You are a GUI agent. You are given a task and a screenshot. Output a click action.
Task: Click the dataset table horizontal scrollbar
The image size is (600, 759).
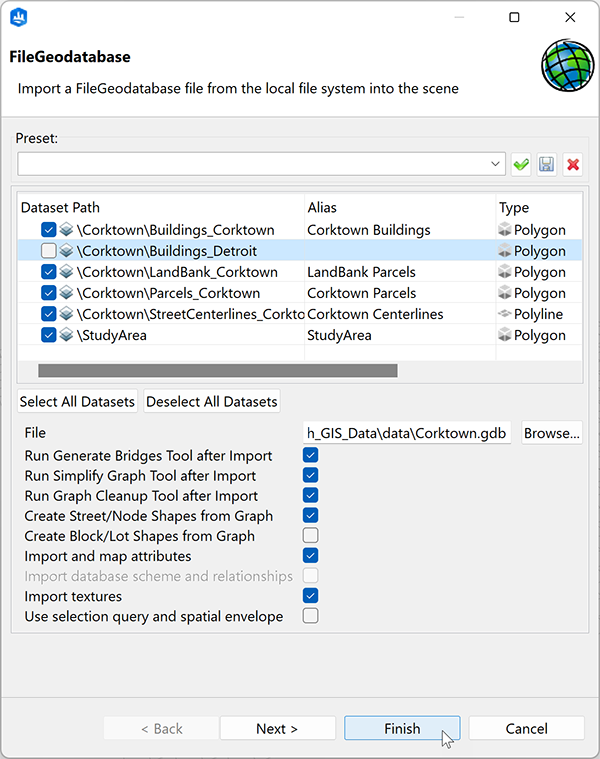(218, 371)
